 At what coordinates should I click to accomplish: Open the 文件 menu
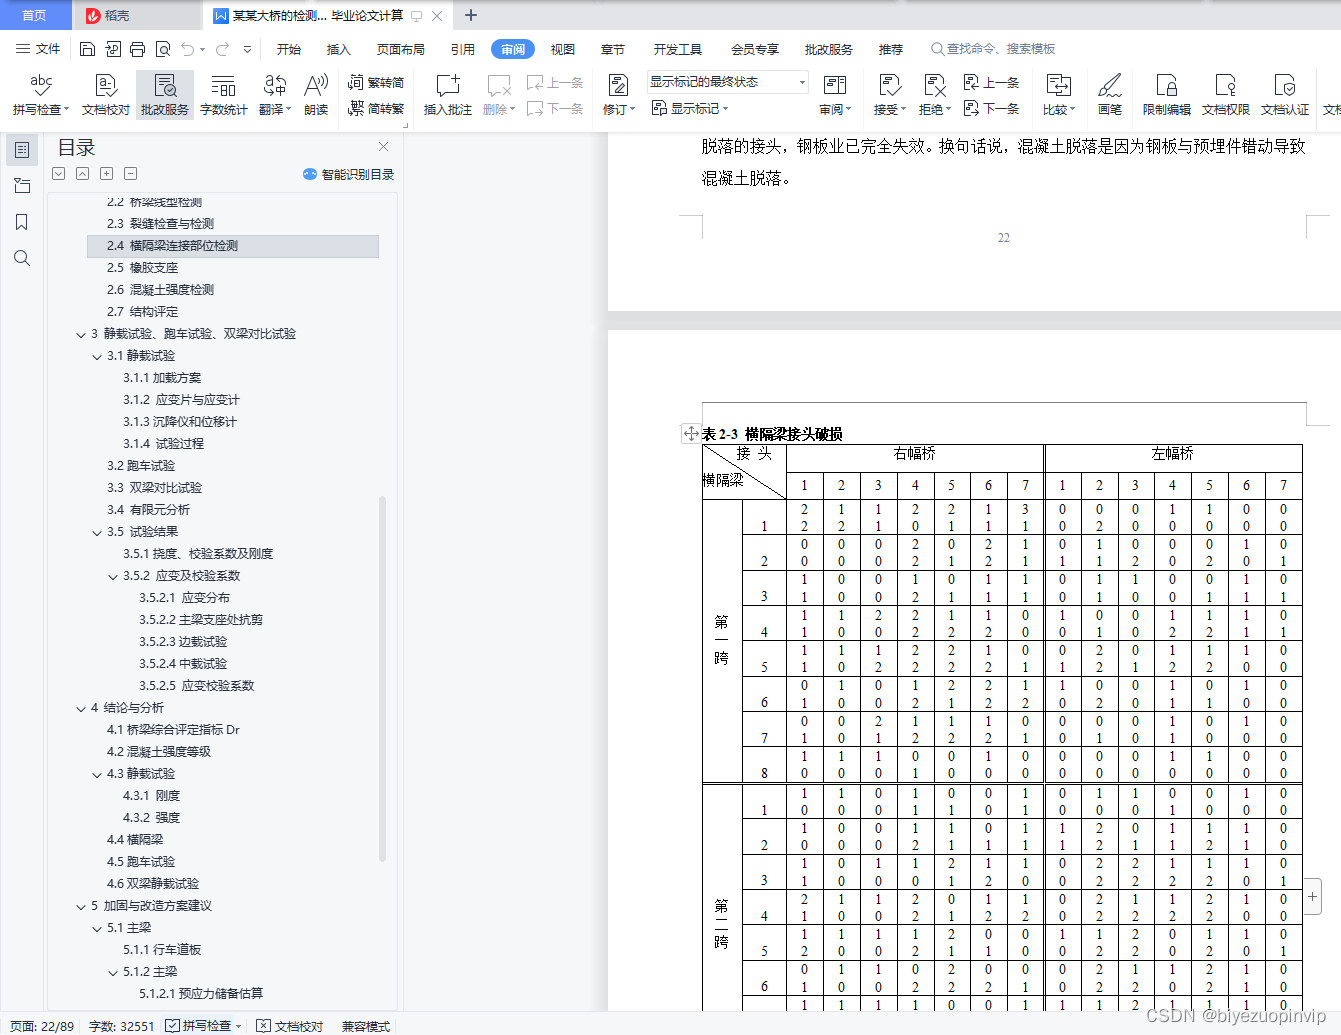click(38, 49)
